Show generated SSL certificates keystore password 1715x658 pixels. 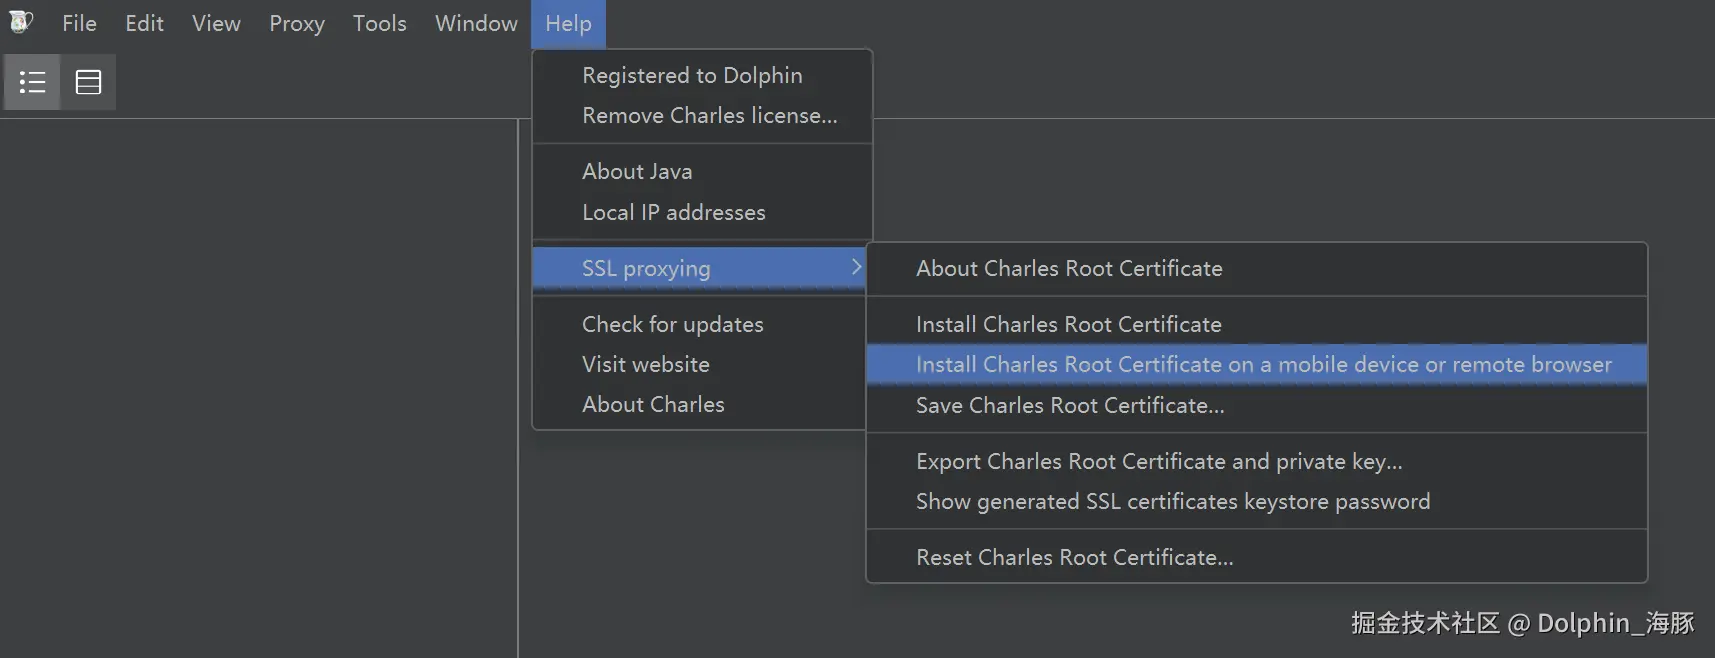coord(1256,501)
